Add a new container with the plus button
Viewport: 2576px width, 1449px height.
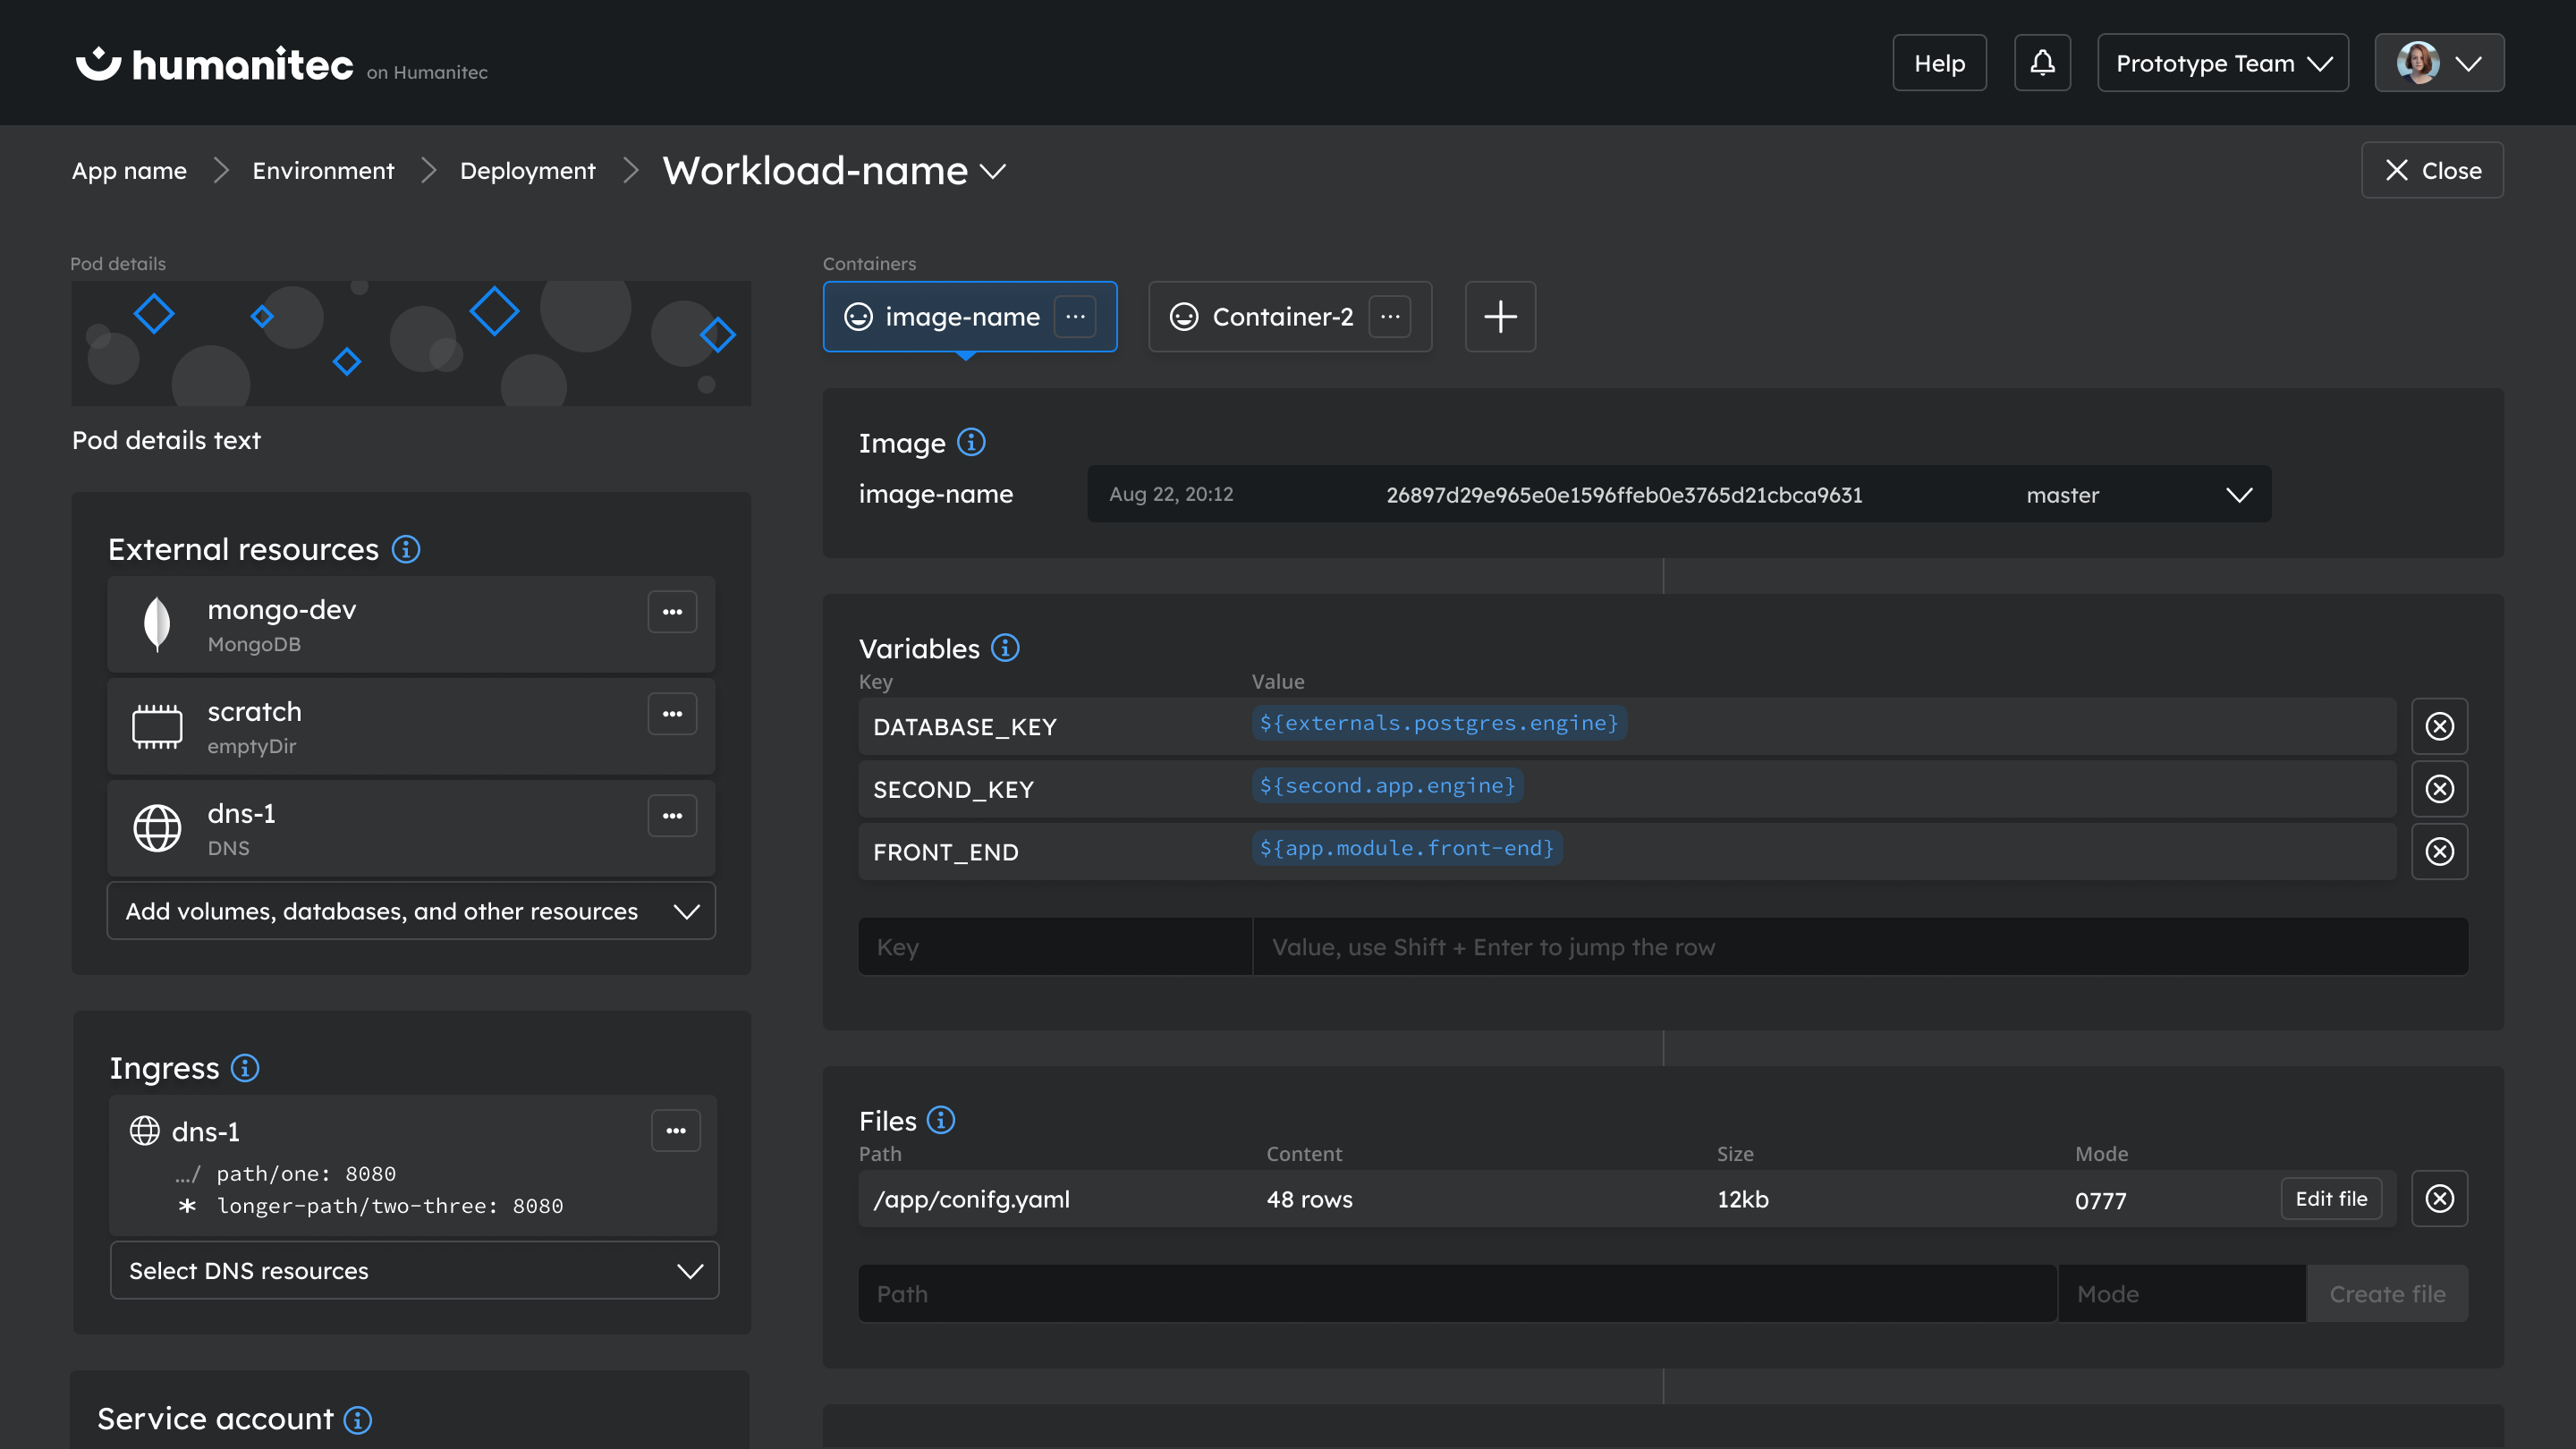pos(1499,316)
